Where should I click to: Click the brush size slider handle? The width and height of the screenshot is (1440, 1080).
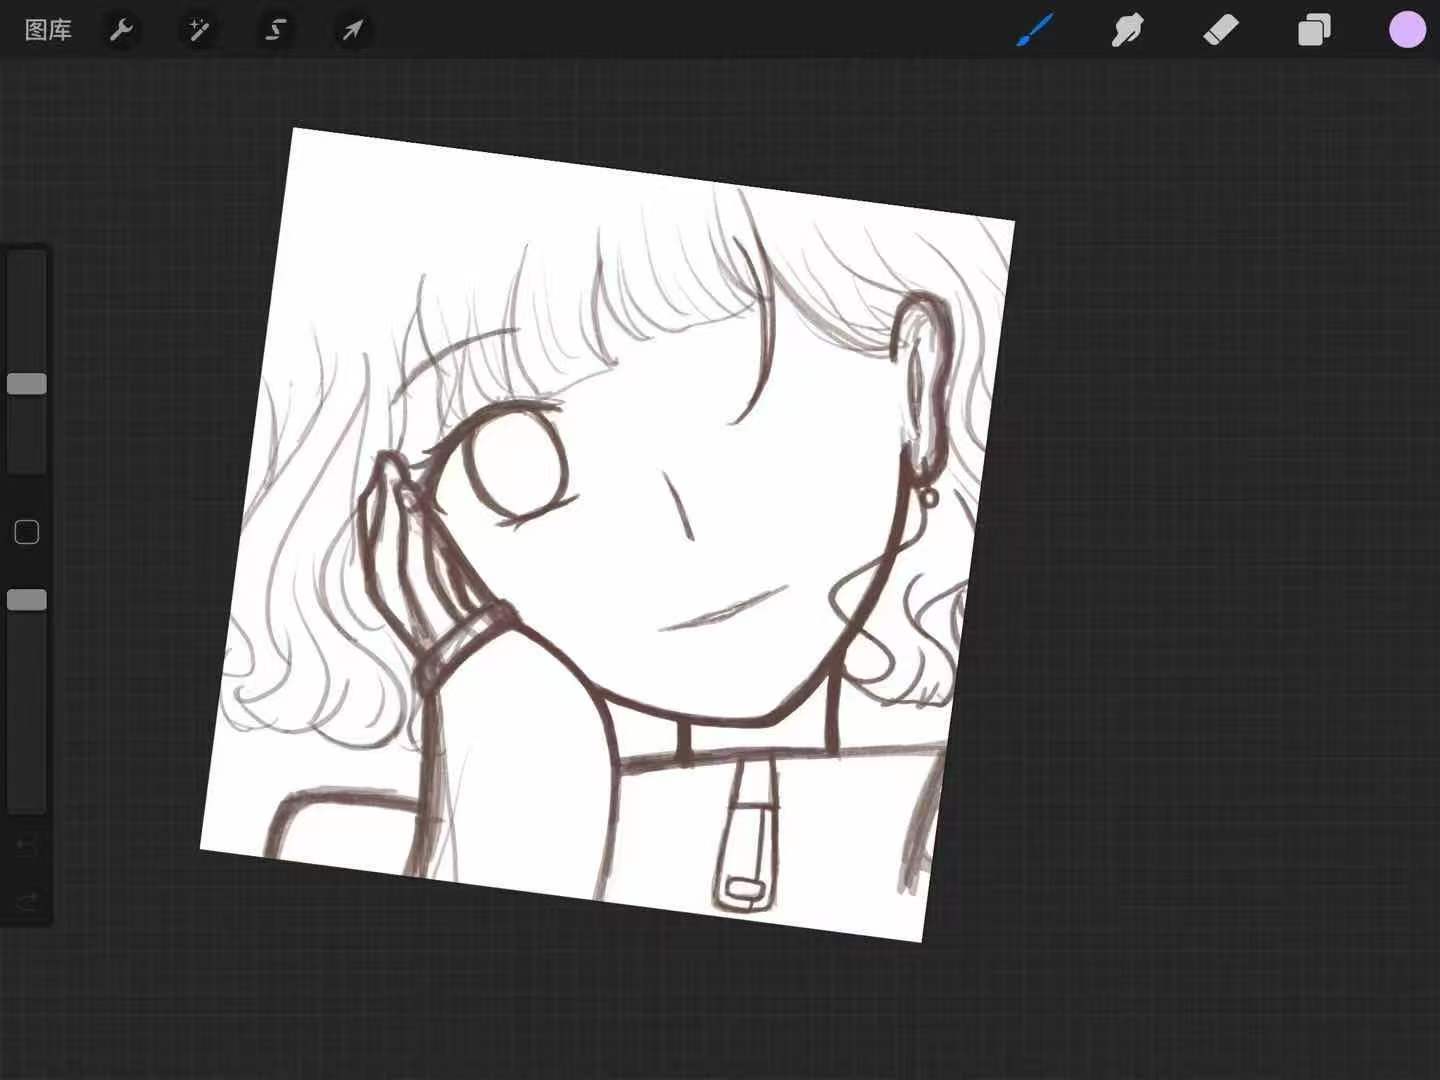[x=27, y=384]
